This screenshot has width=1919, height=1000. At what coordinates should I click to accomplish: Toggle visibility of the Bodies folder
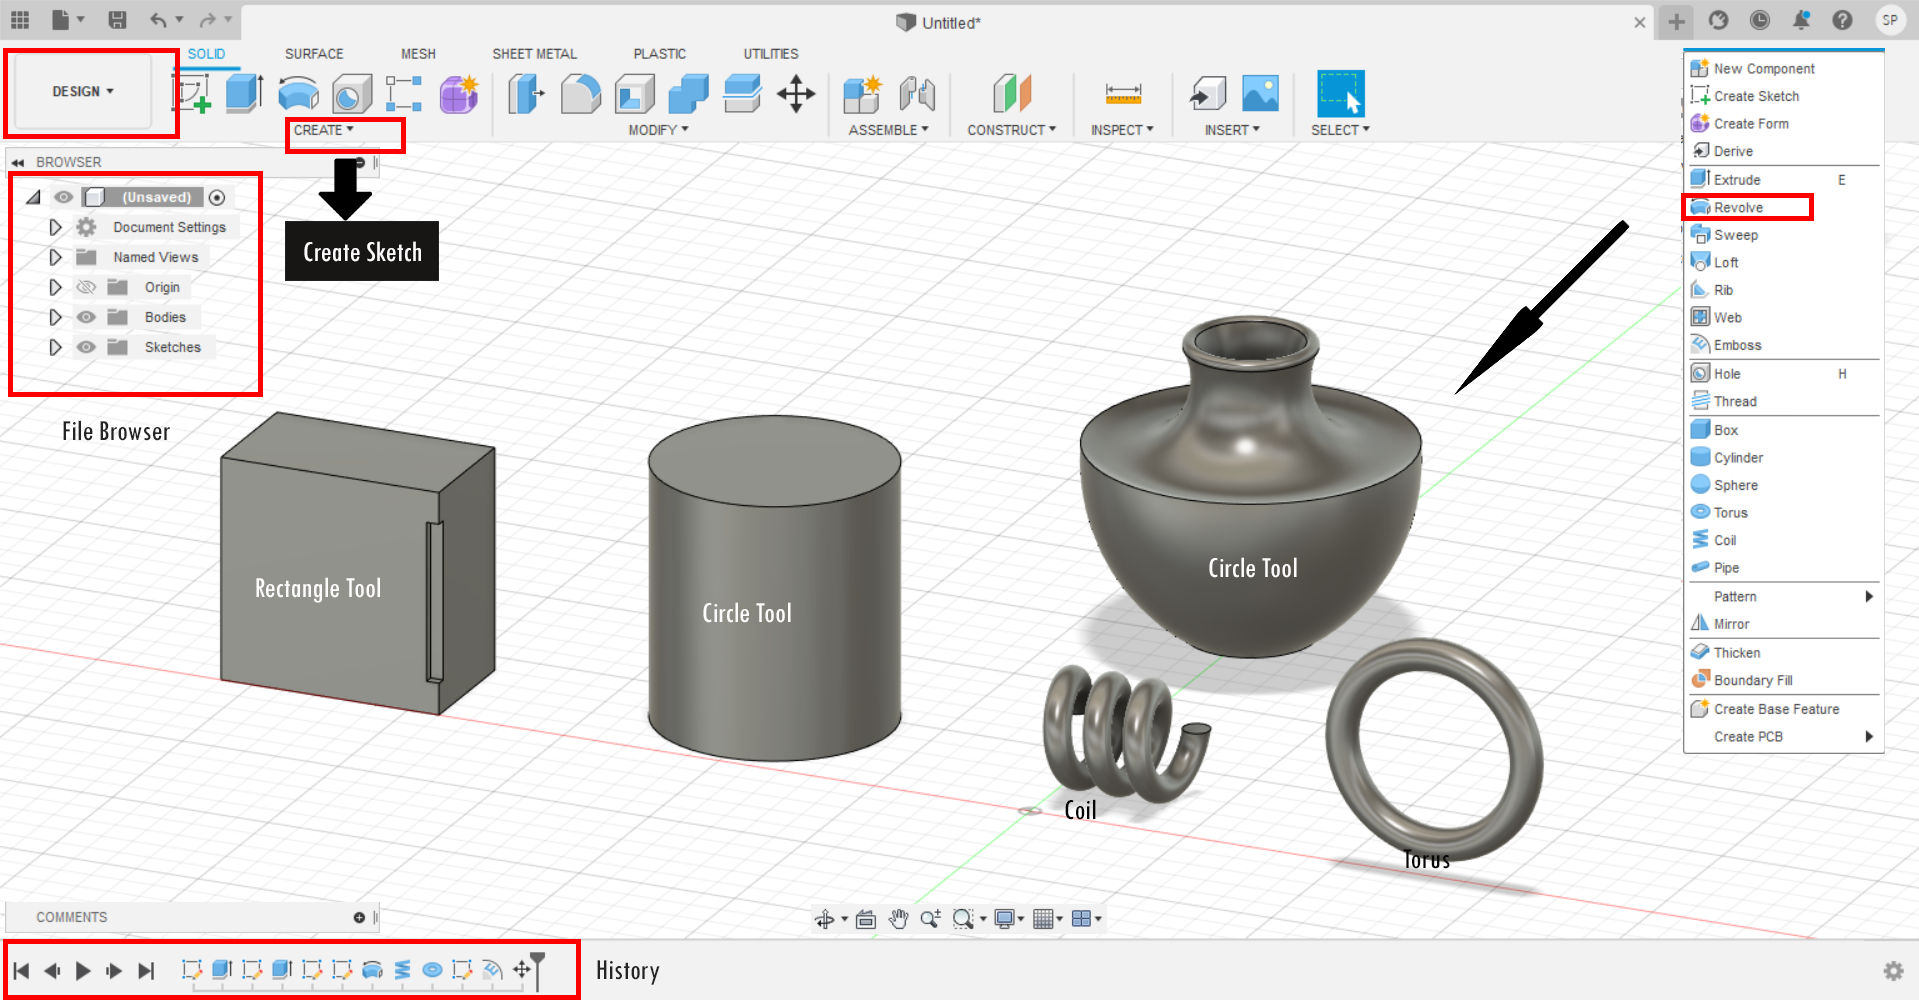(x=87, y=317)
